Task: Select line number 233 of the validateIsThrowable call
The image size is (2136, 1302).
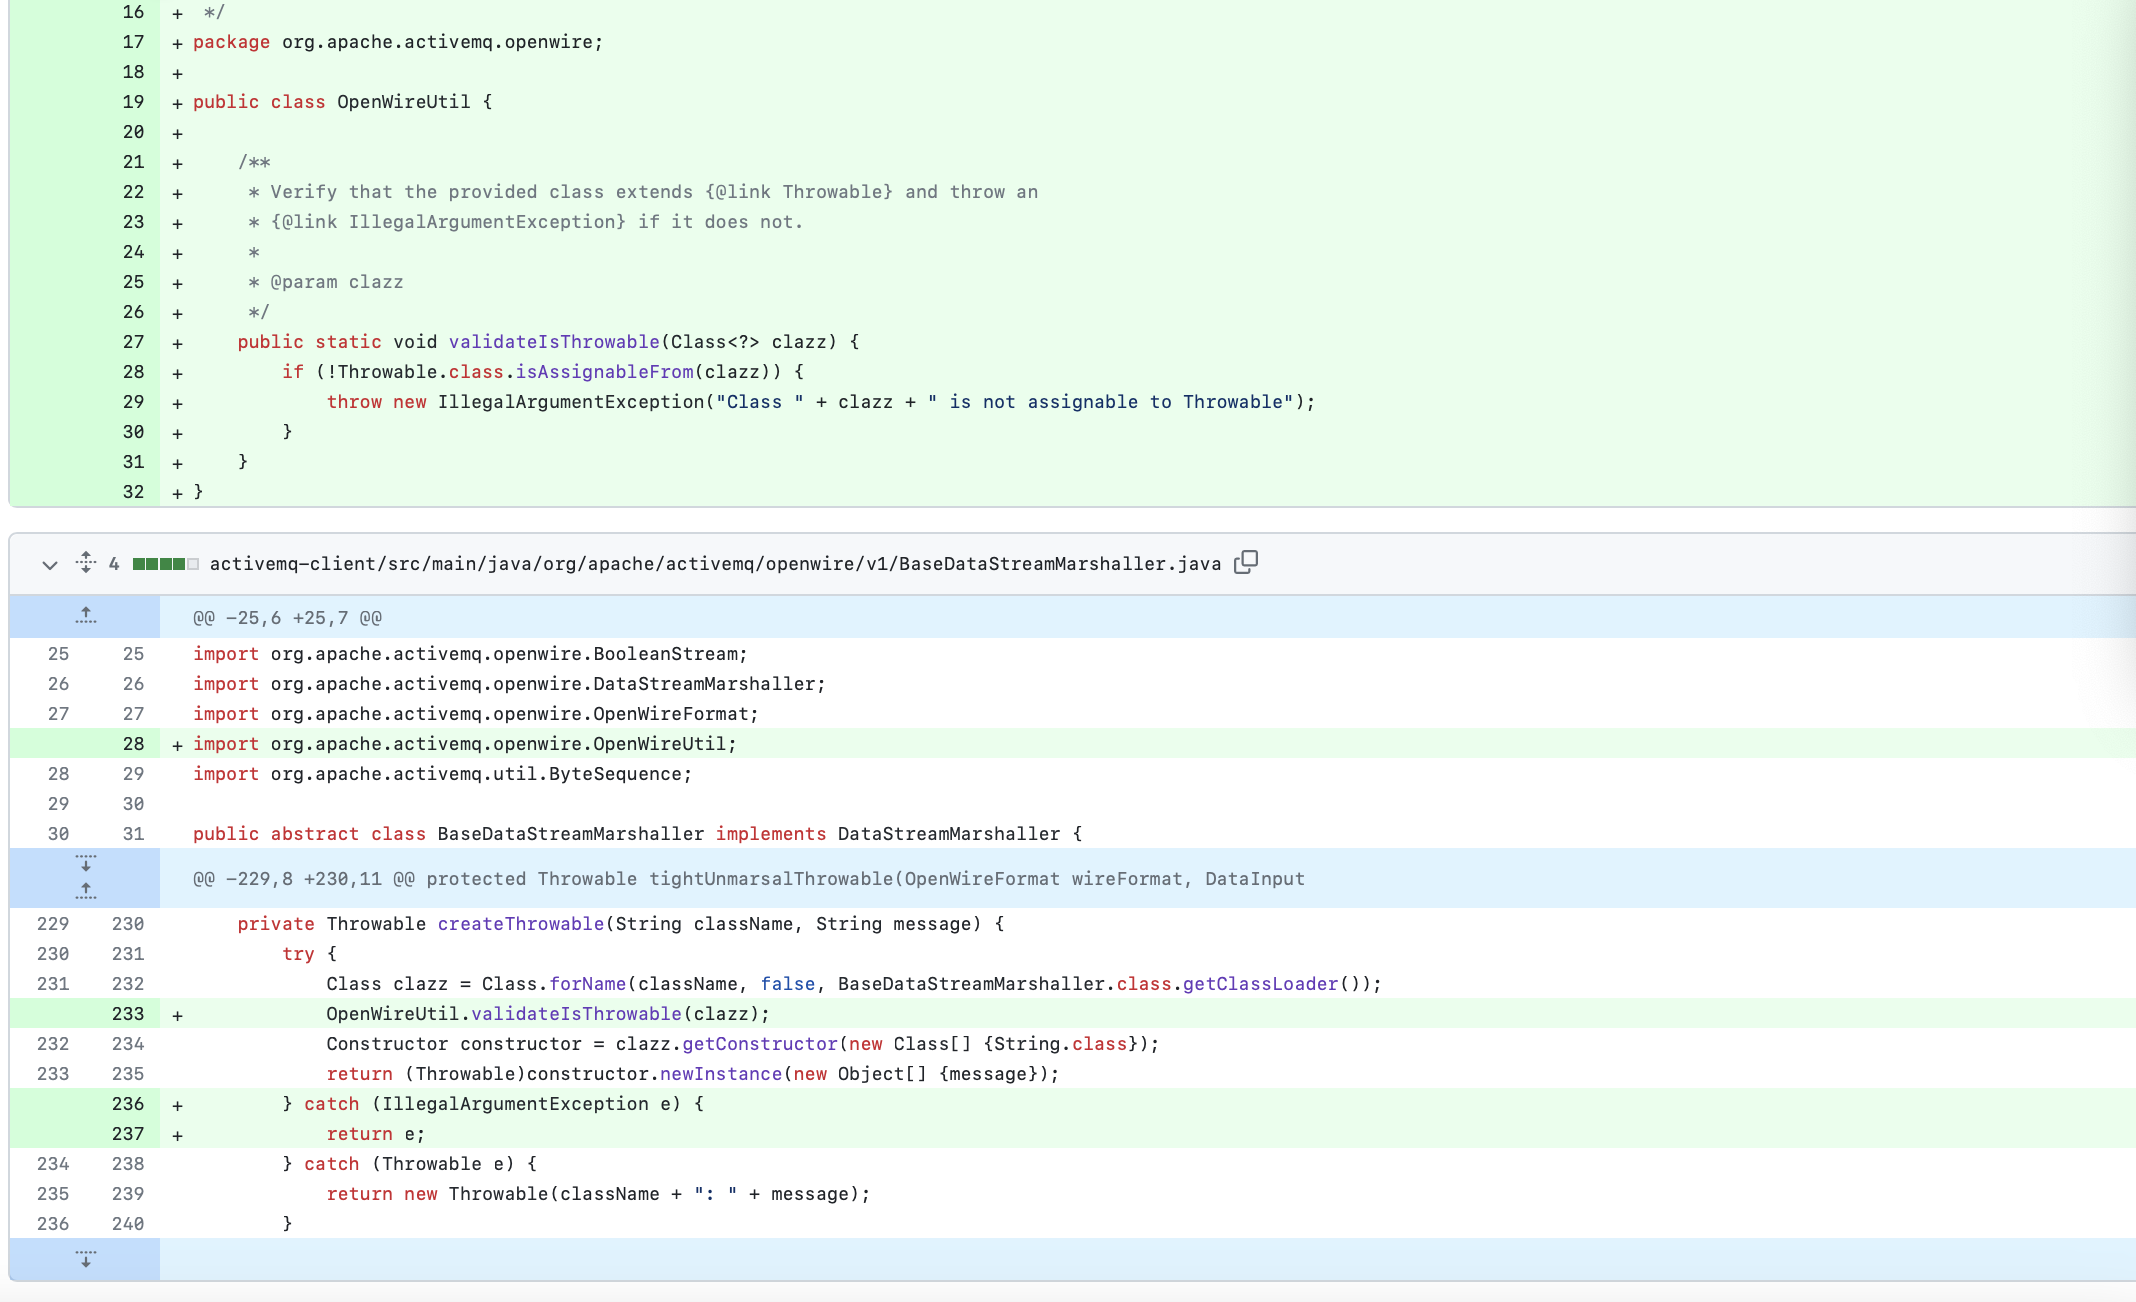Action: click(128, 1014)
